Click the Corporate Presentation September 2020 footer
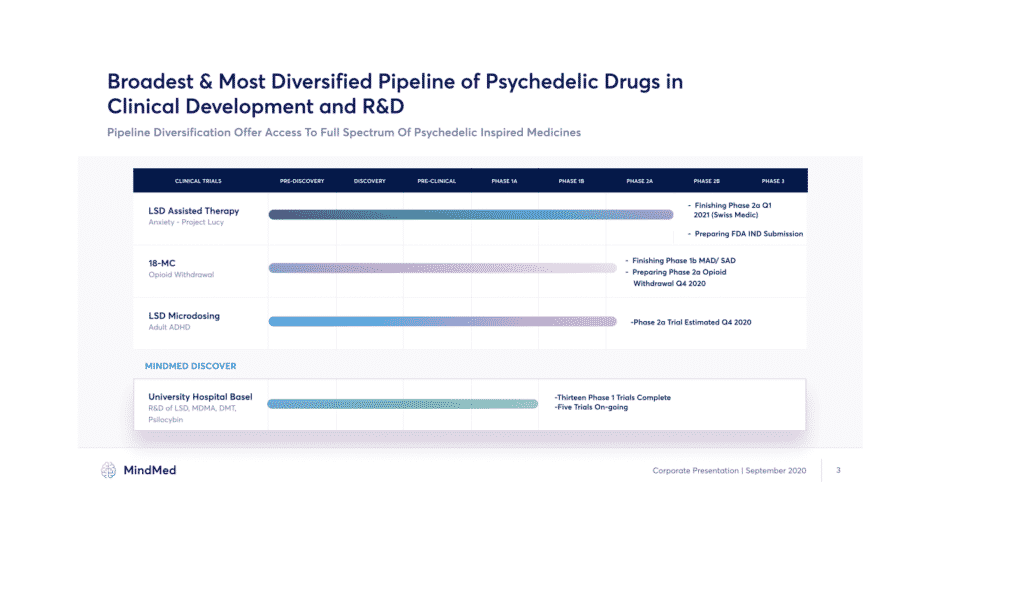This screenshot has width=1024, height=594. tap(729, 470)
